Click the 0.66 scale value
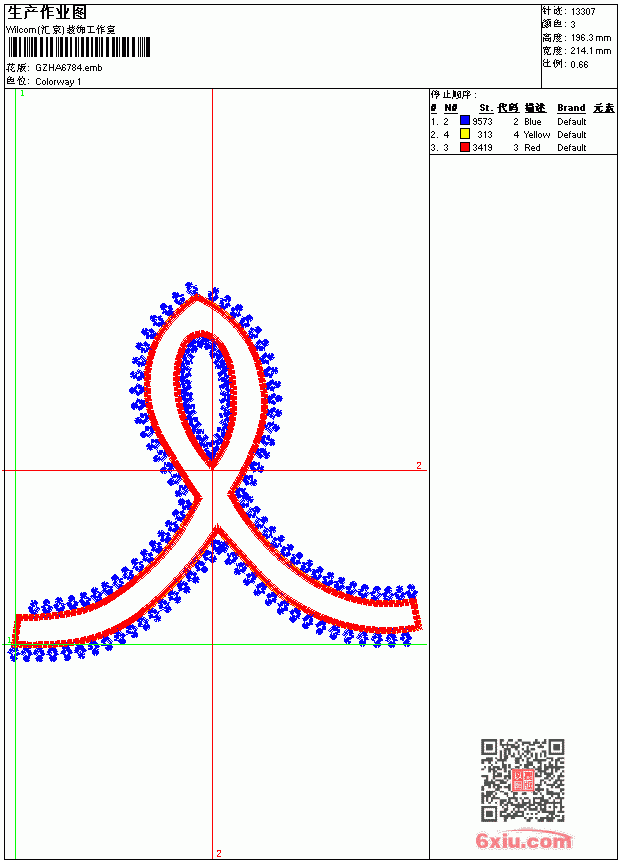The height and width of the screenshot is (860, 620). click(x=579, y=64)
